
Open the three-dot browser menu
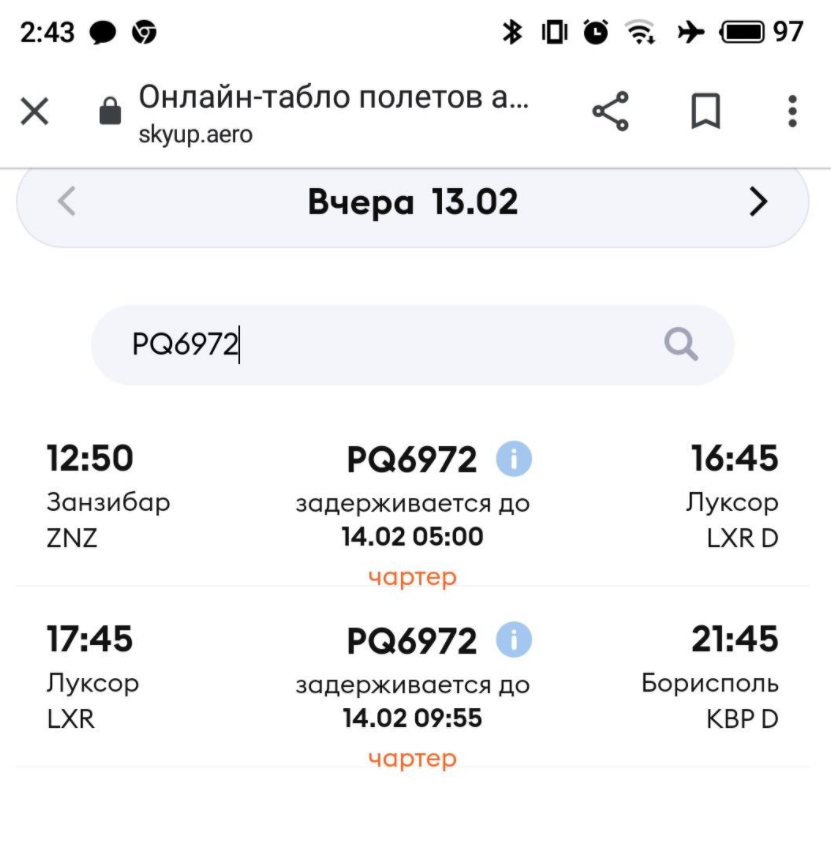click(x=793, y=111)
